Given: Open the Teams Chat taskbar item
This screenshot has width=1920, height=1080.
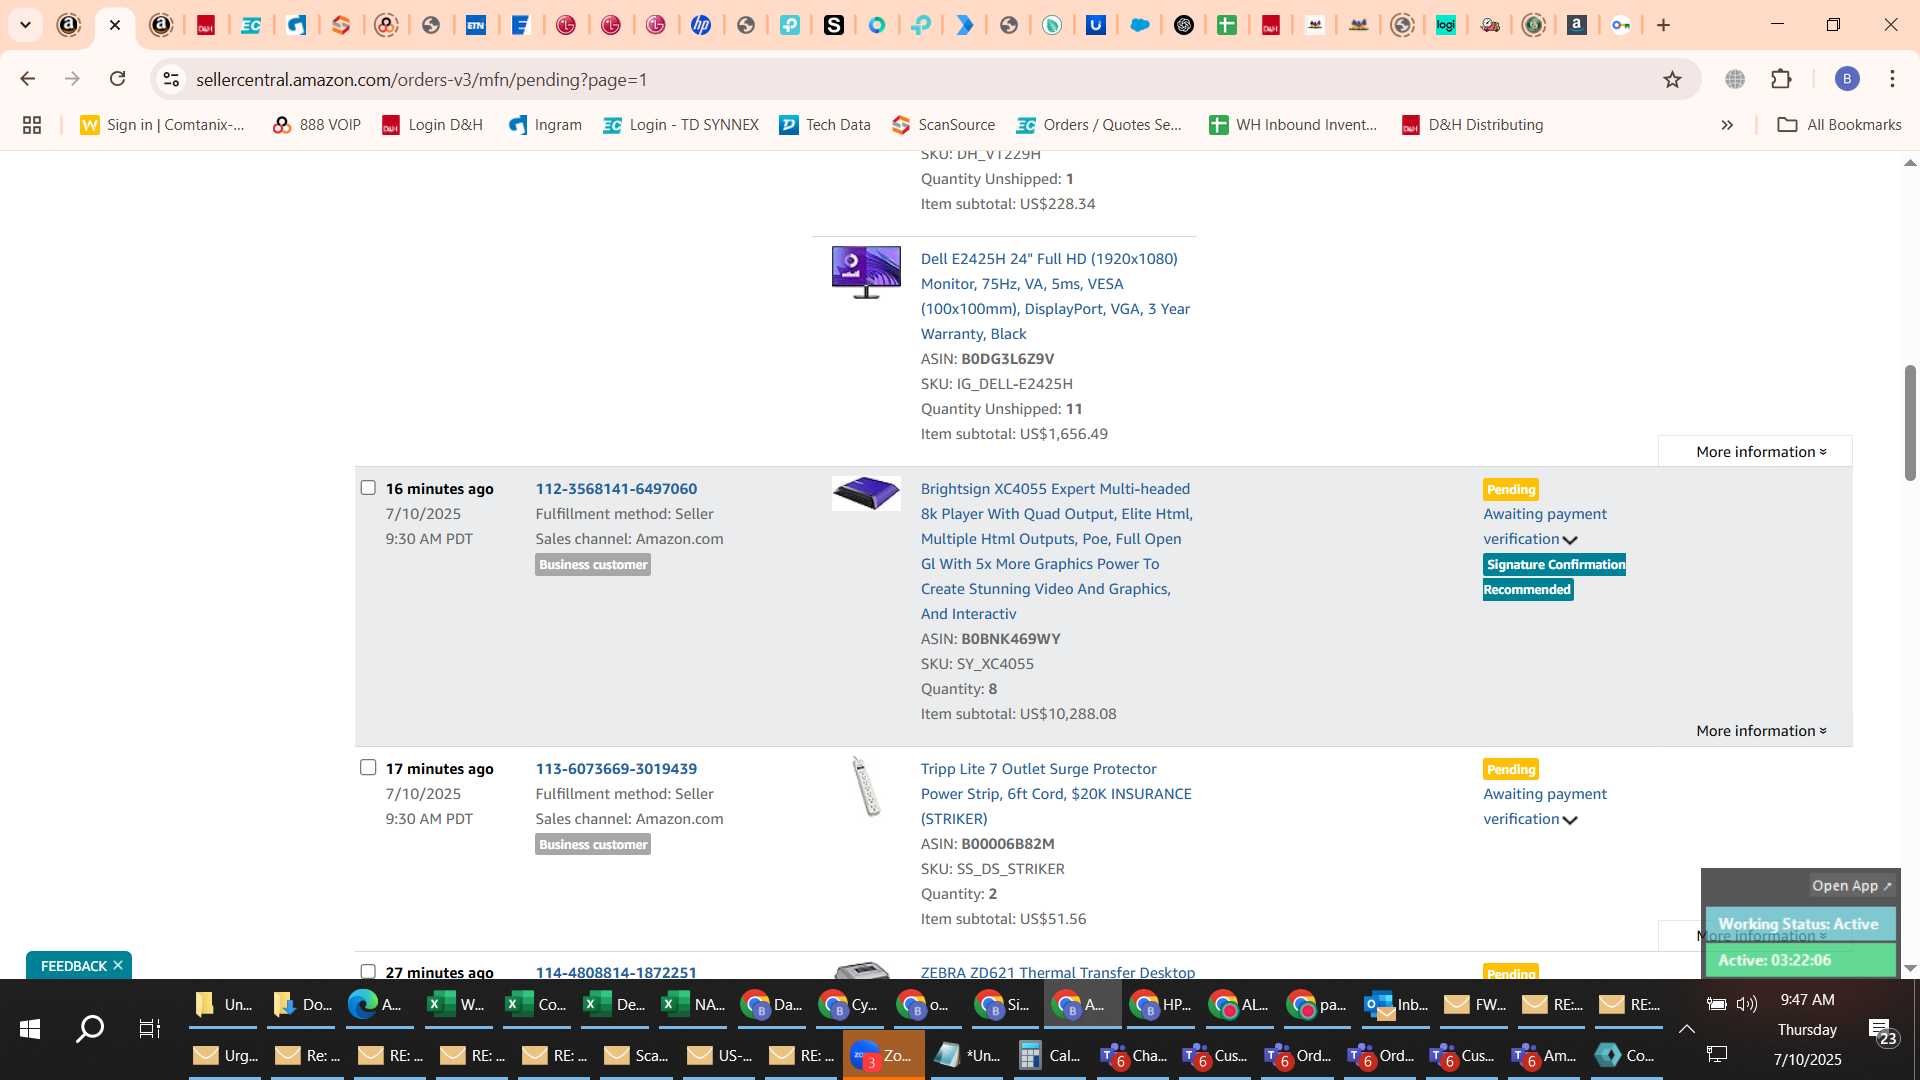Looking at the screenshot, I should pyautogui.click(x=1134, y=1056).
